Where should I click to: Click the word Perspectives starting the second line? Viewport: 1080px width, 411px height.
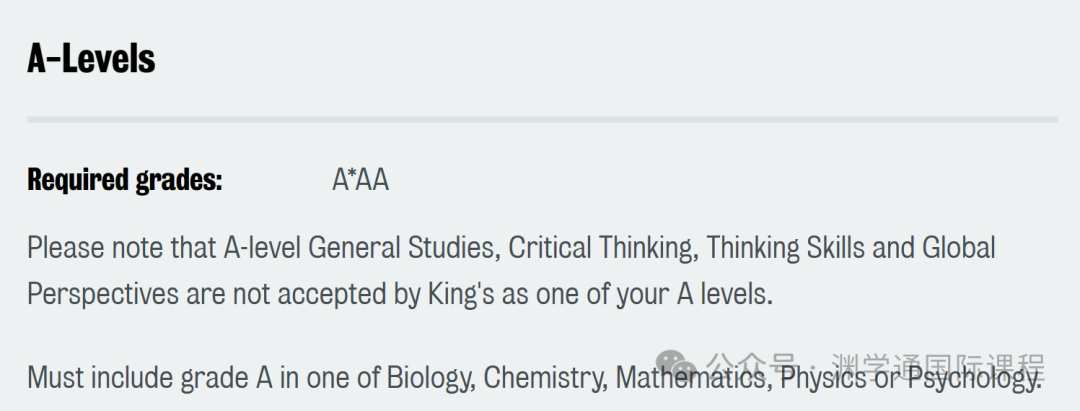pos(103,295)
